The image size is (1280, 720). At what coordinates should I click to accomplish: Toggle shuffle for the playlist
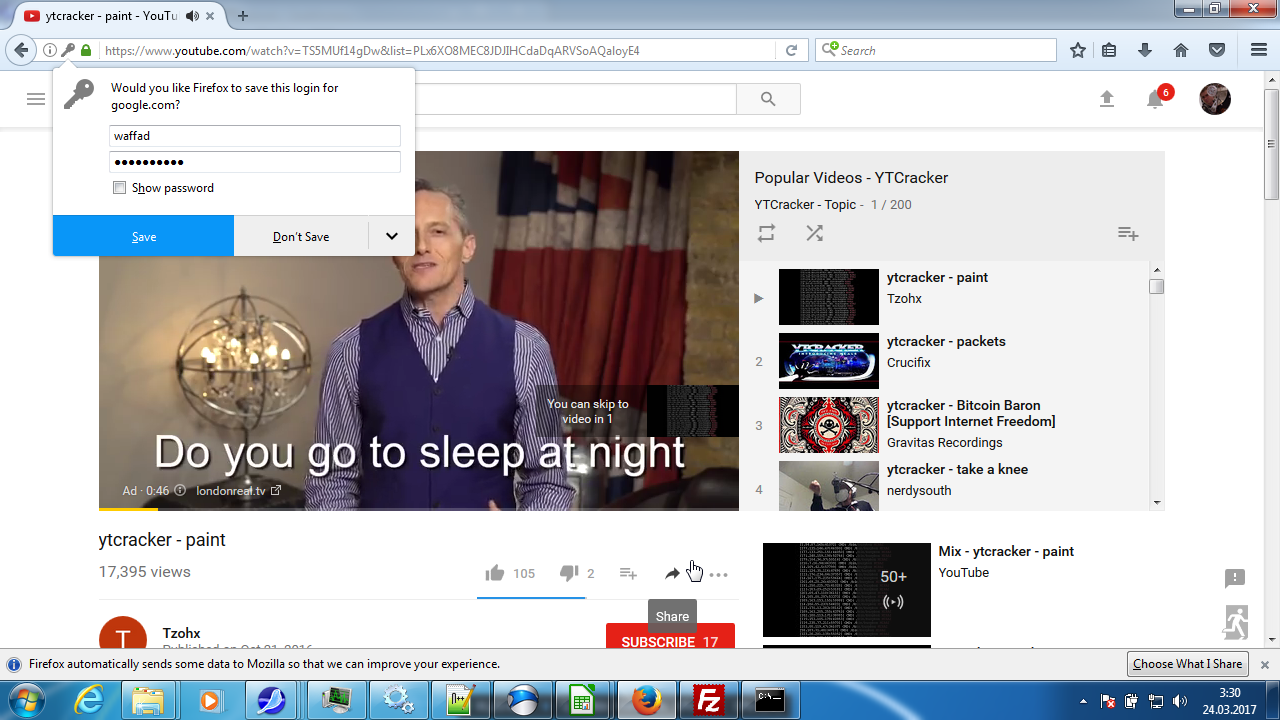click(x=815, y=233)
